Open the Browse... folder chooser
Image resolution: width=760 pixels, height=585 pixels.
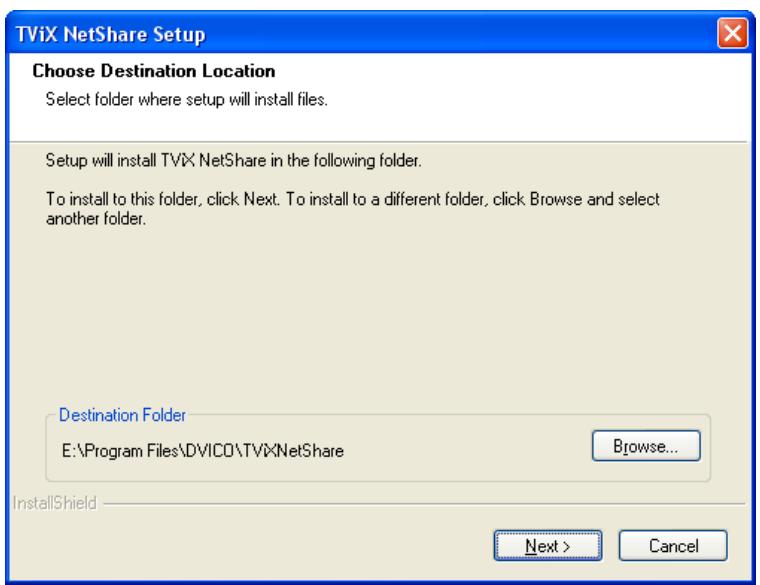pos(646,446)
